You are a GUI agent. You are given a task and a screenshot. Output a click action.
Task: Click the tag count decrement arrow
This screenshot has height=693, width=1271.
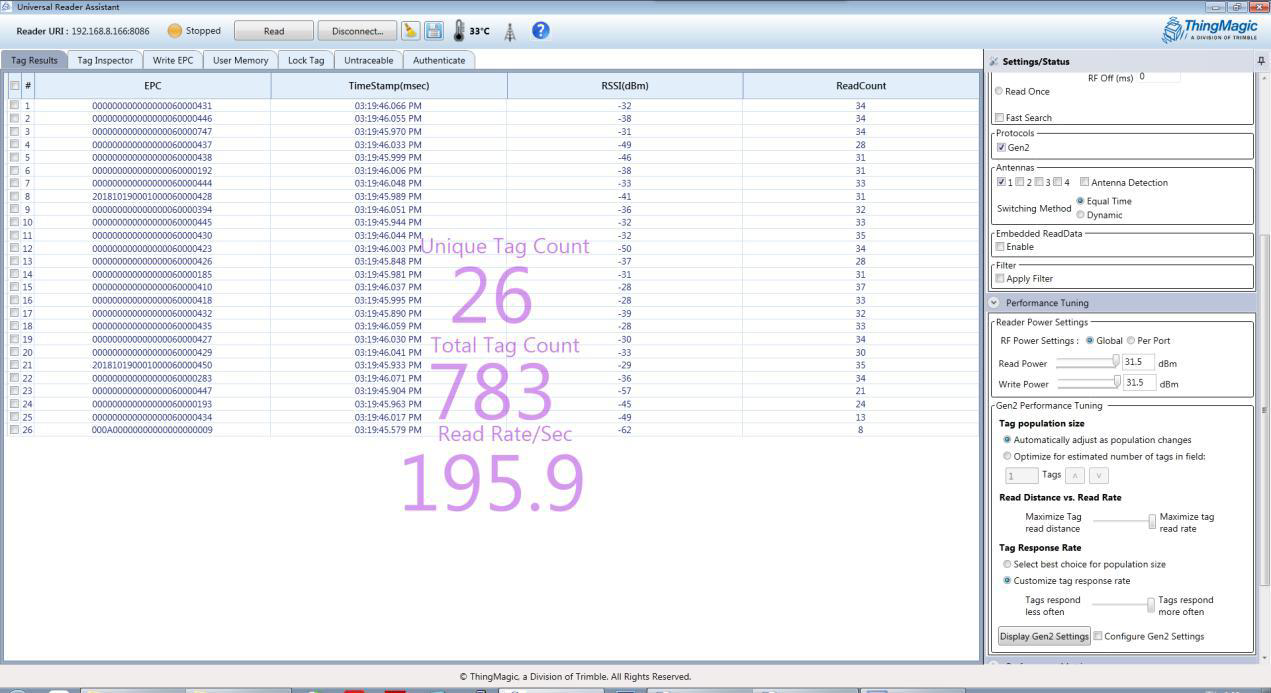point(1097,476)
